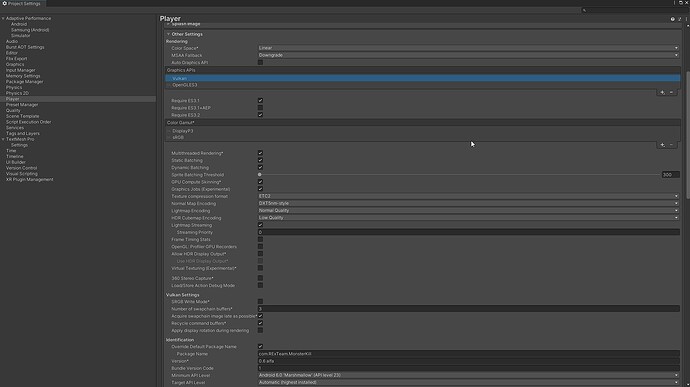Open the Target API Level dropdown

(468, 382)
